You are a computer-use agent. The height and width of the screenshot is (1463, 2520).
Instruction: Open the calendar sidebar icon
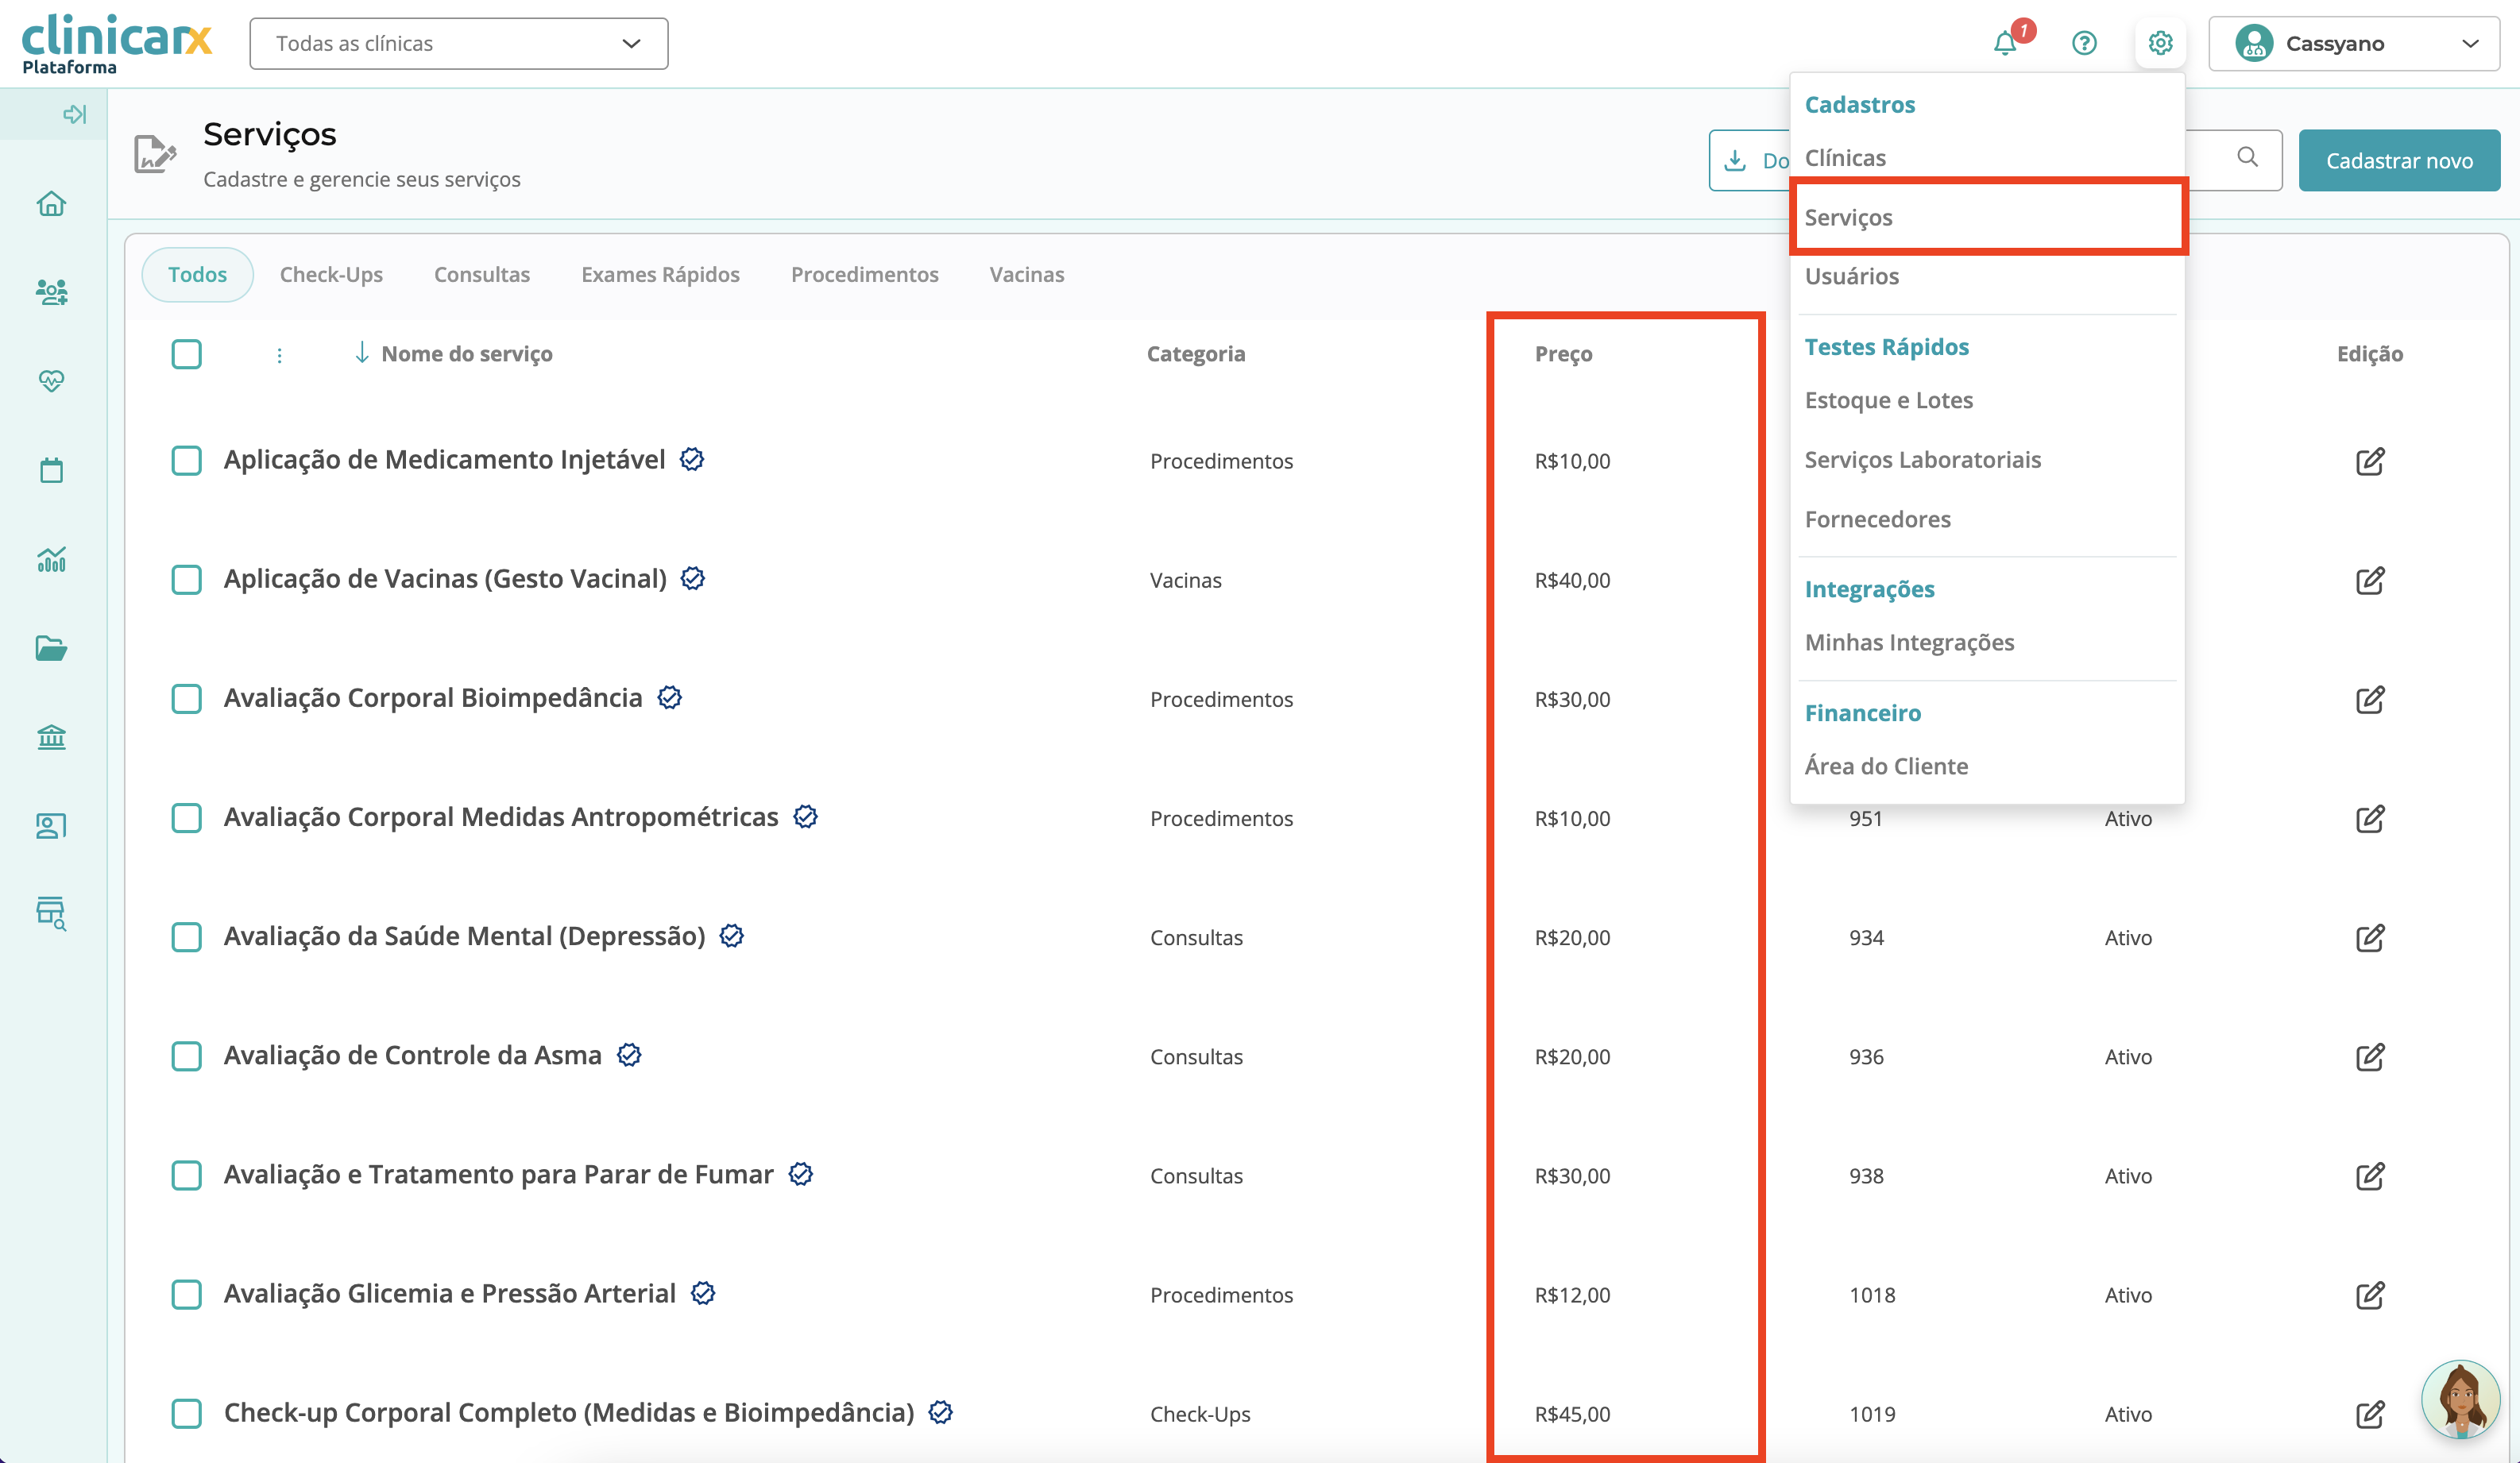coord(51,470)
